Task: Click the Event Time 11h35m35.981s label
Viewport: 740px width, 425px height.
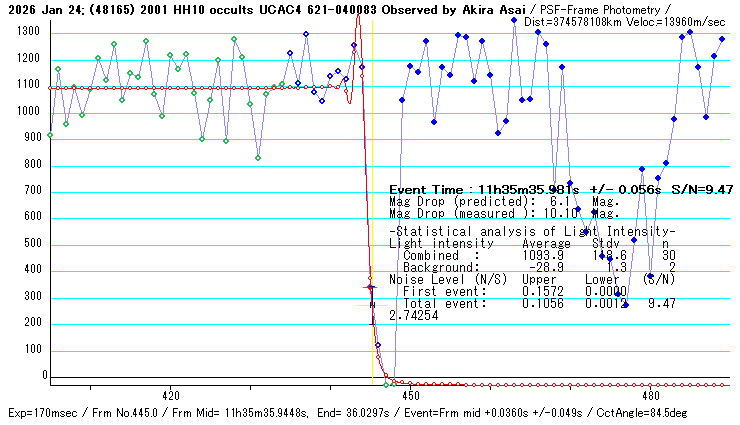Action: pos(482,188)
